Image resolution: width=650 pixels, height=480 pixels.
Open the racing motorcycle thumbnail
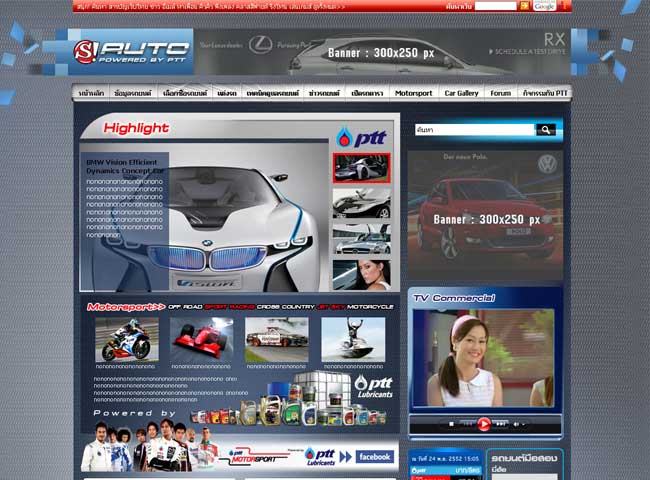point(127,340)
